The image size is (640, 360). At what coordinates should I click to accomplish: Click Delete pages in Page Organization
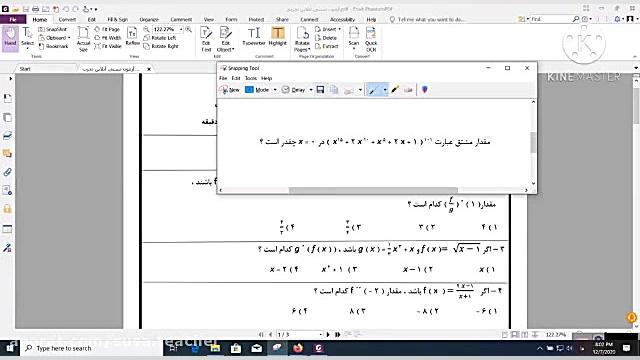click(x=326, y=38)
